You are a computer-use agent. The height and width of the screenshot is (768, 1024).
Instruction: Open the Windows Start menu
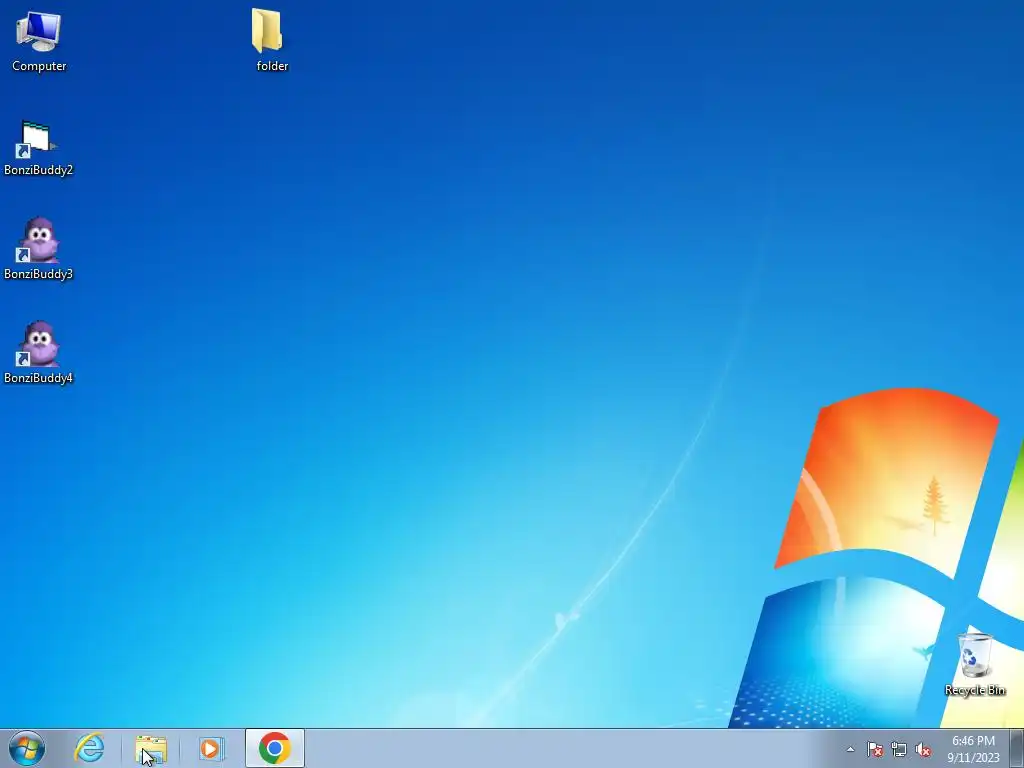click(27, 748)
